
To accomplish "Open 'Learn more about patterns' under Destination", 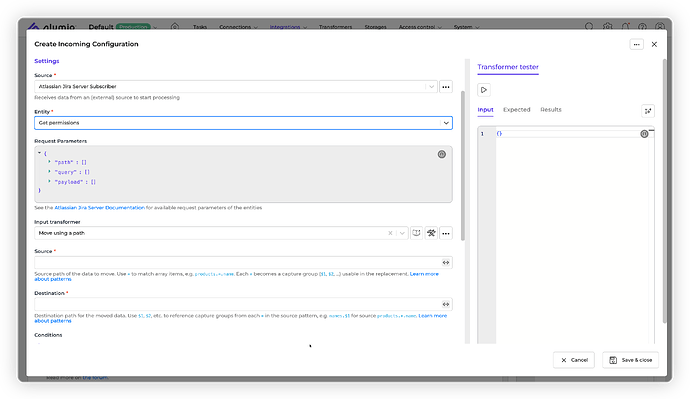I will pos(433,316).
